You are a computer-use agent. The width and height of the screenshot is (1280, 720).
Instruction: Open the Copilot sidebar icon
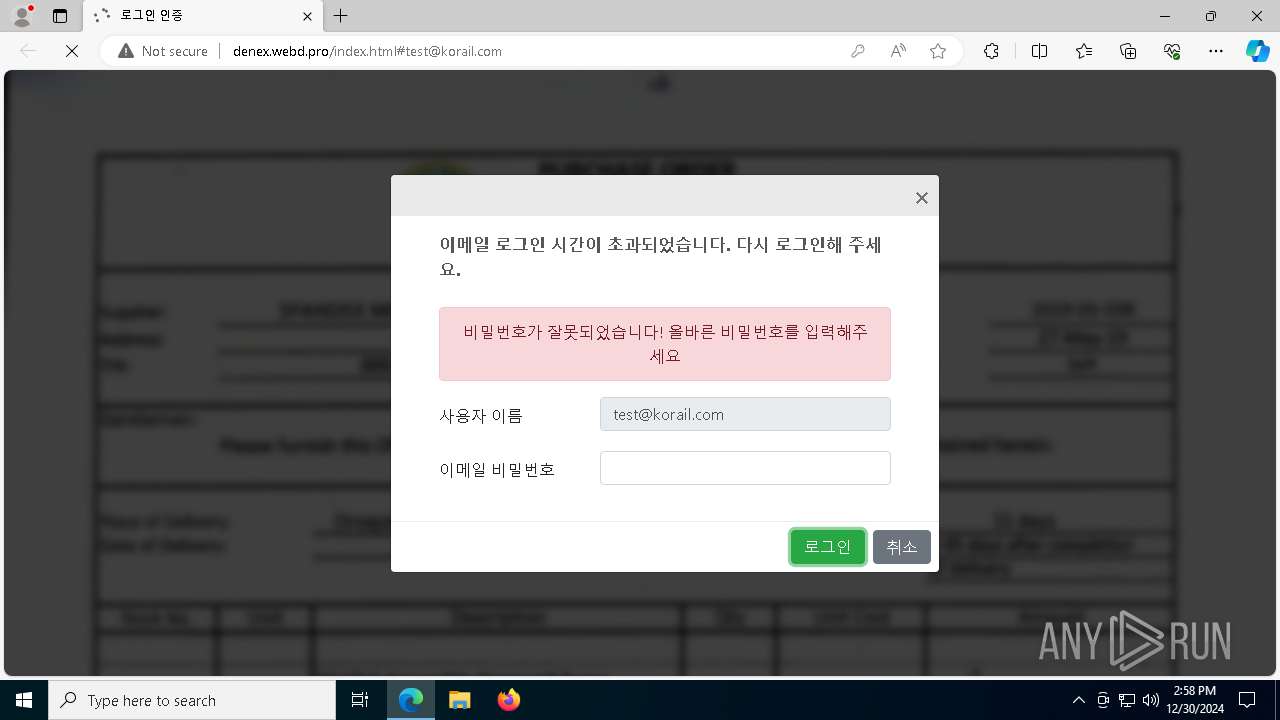pos(1258,51)
